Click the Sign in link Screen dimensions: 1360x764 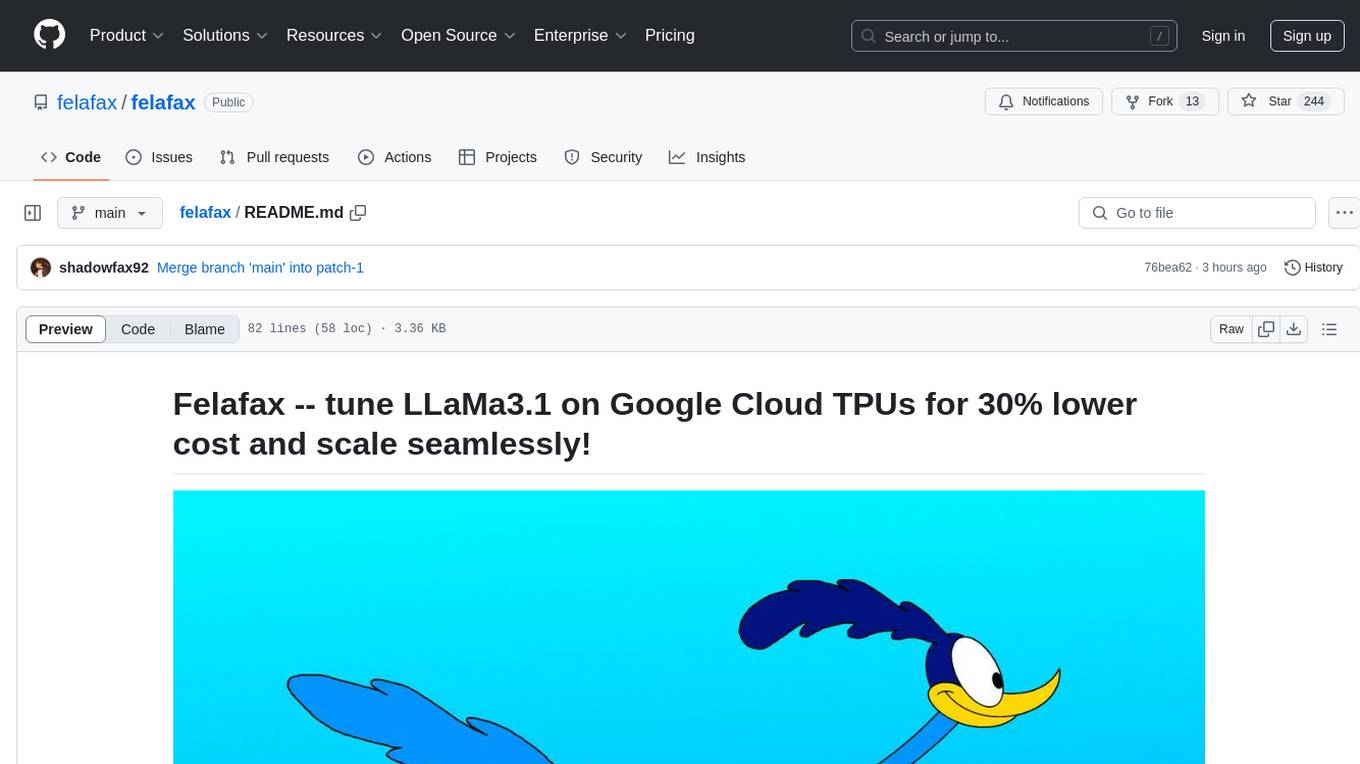pos(1223,36)
